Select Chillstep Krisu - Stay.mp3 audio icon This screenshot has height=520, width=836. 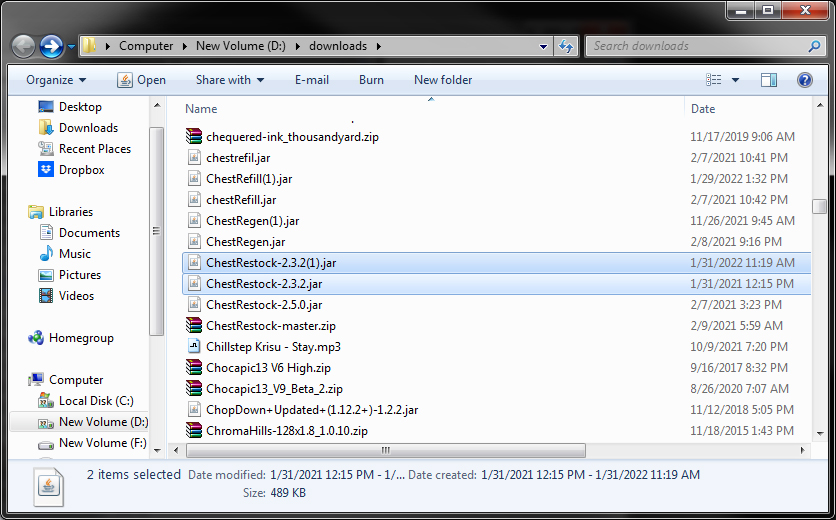point(194,347)
